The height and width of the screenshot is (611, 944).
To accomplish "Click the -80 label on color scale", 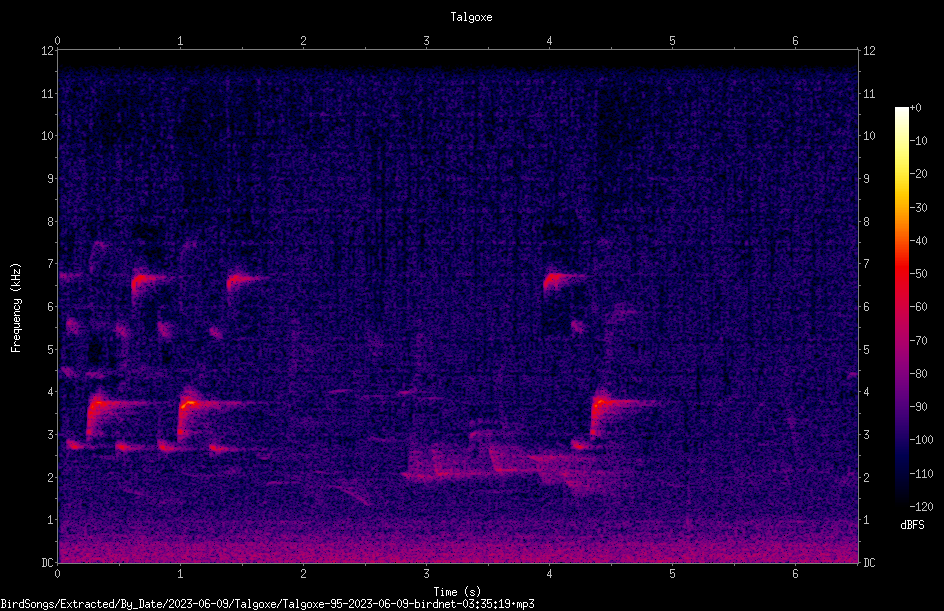I will pyautogui.click(x=919, y=374).
